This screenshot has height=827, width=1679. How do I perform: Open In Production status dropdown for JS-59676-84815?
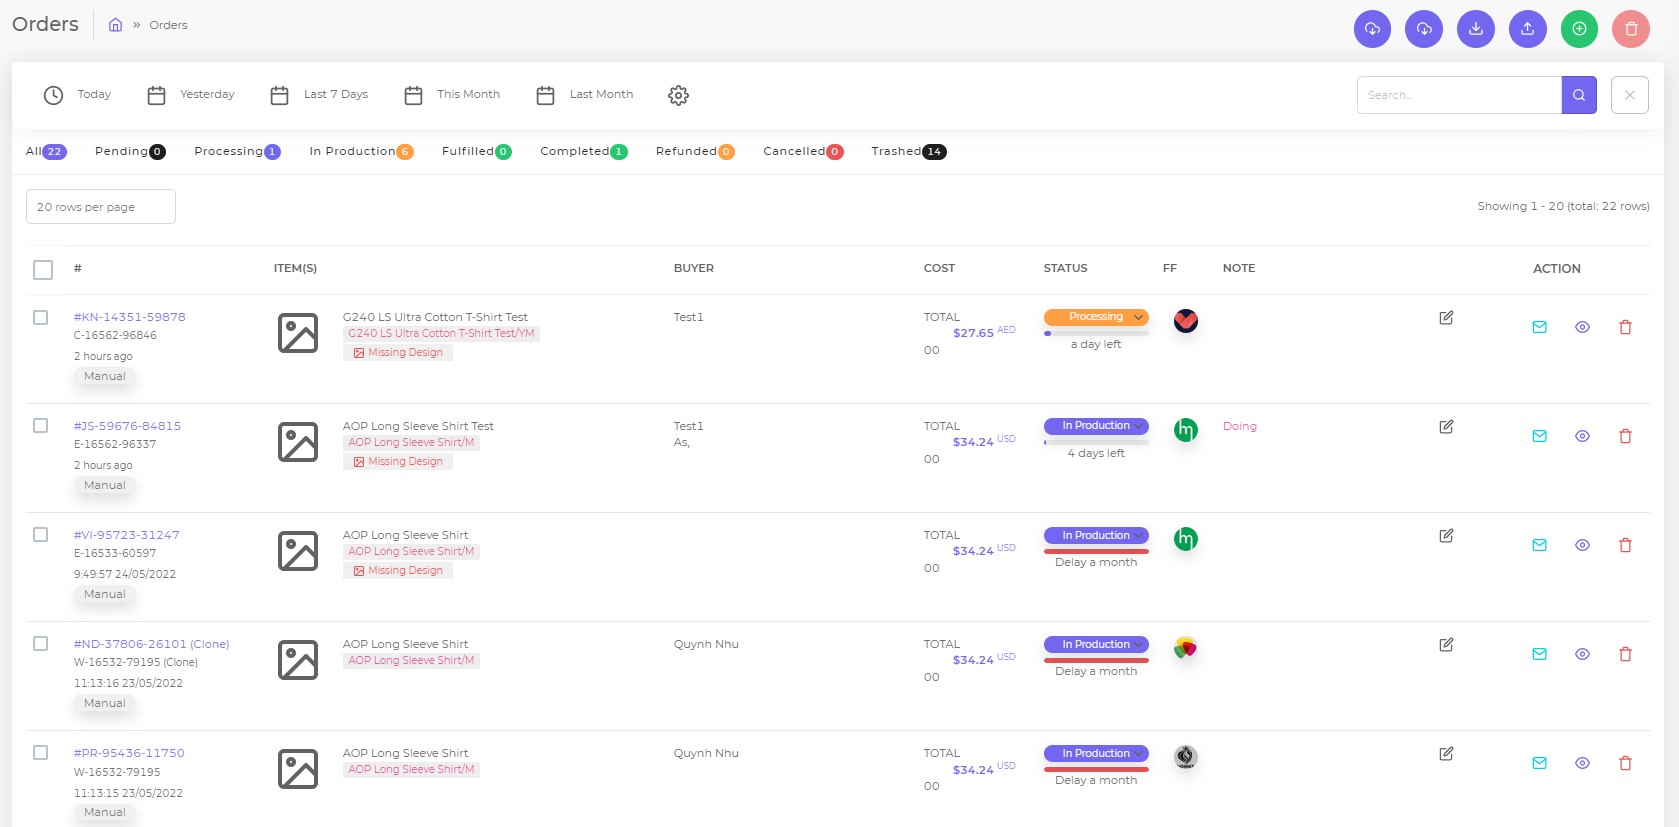coord(1096,426)
